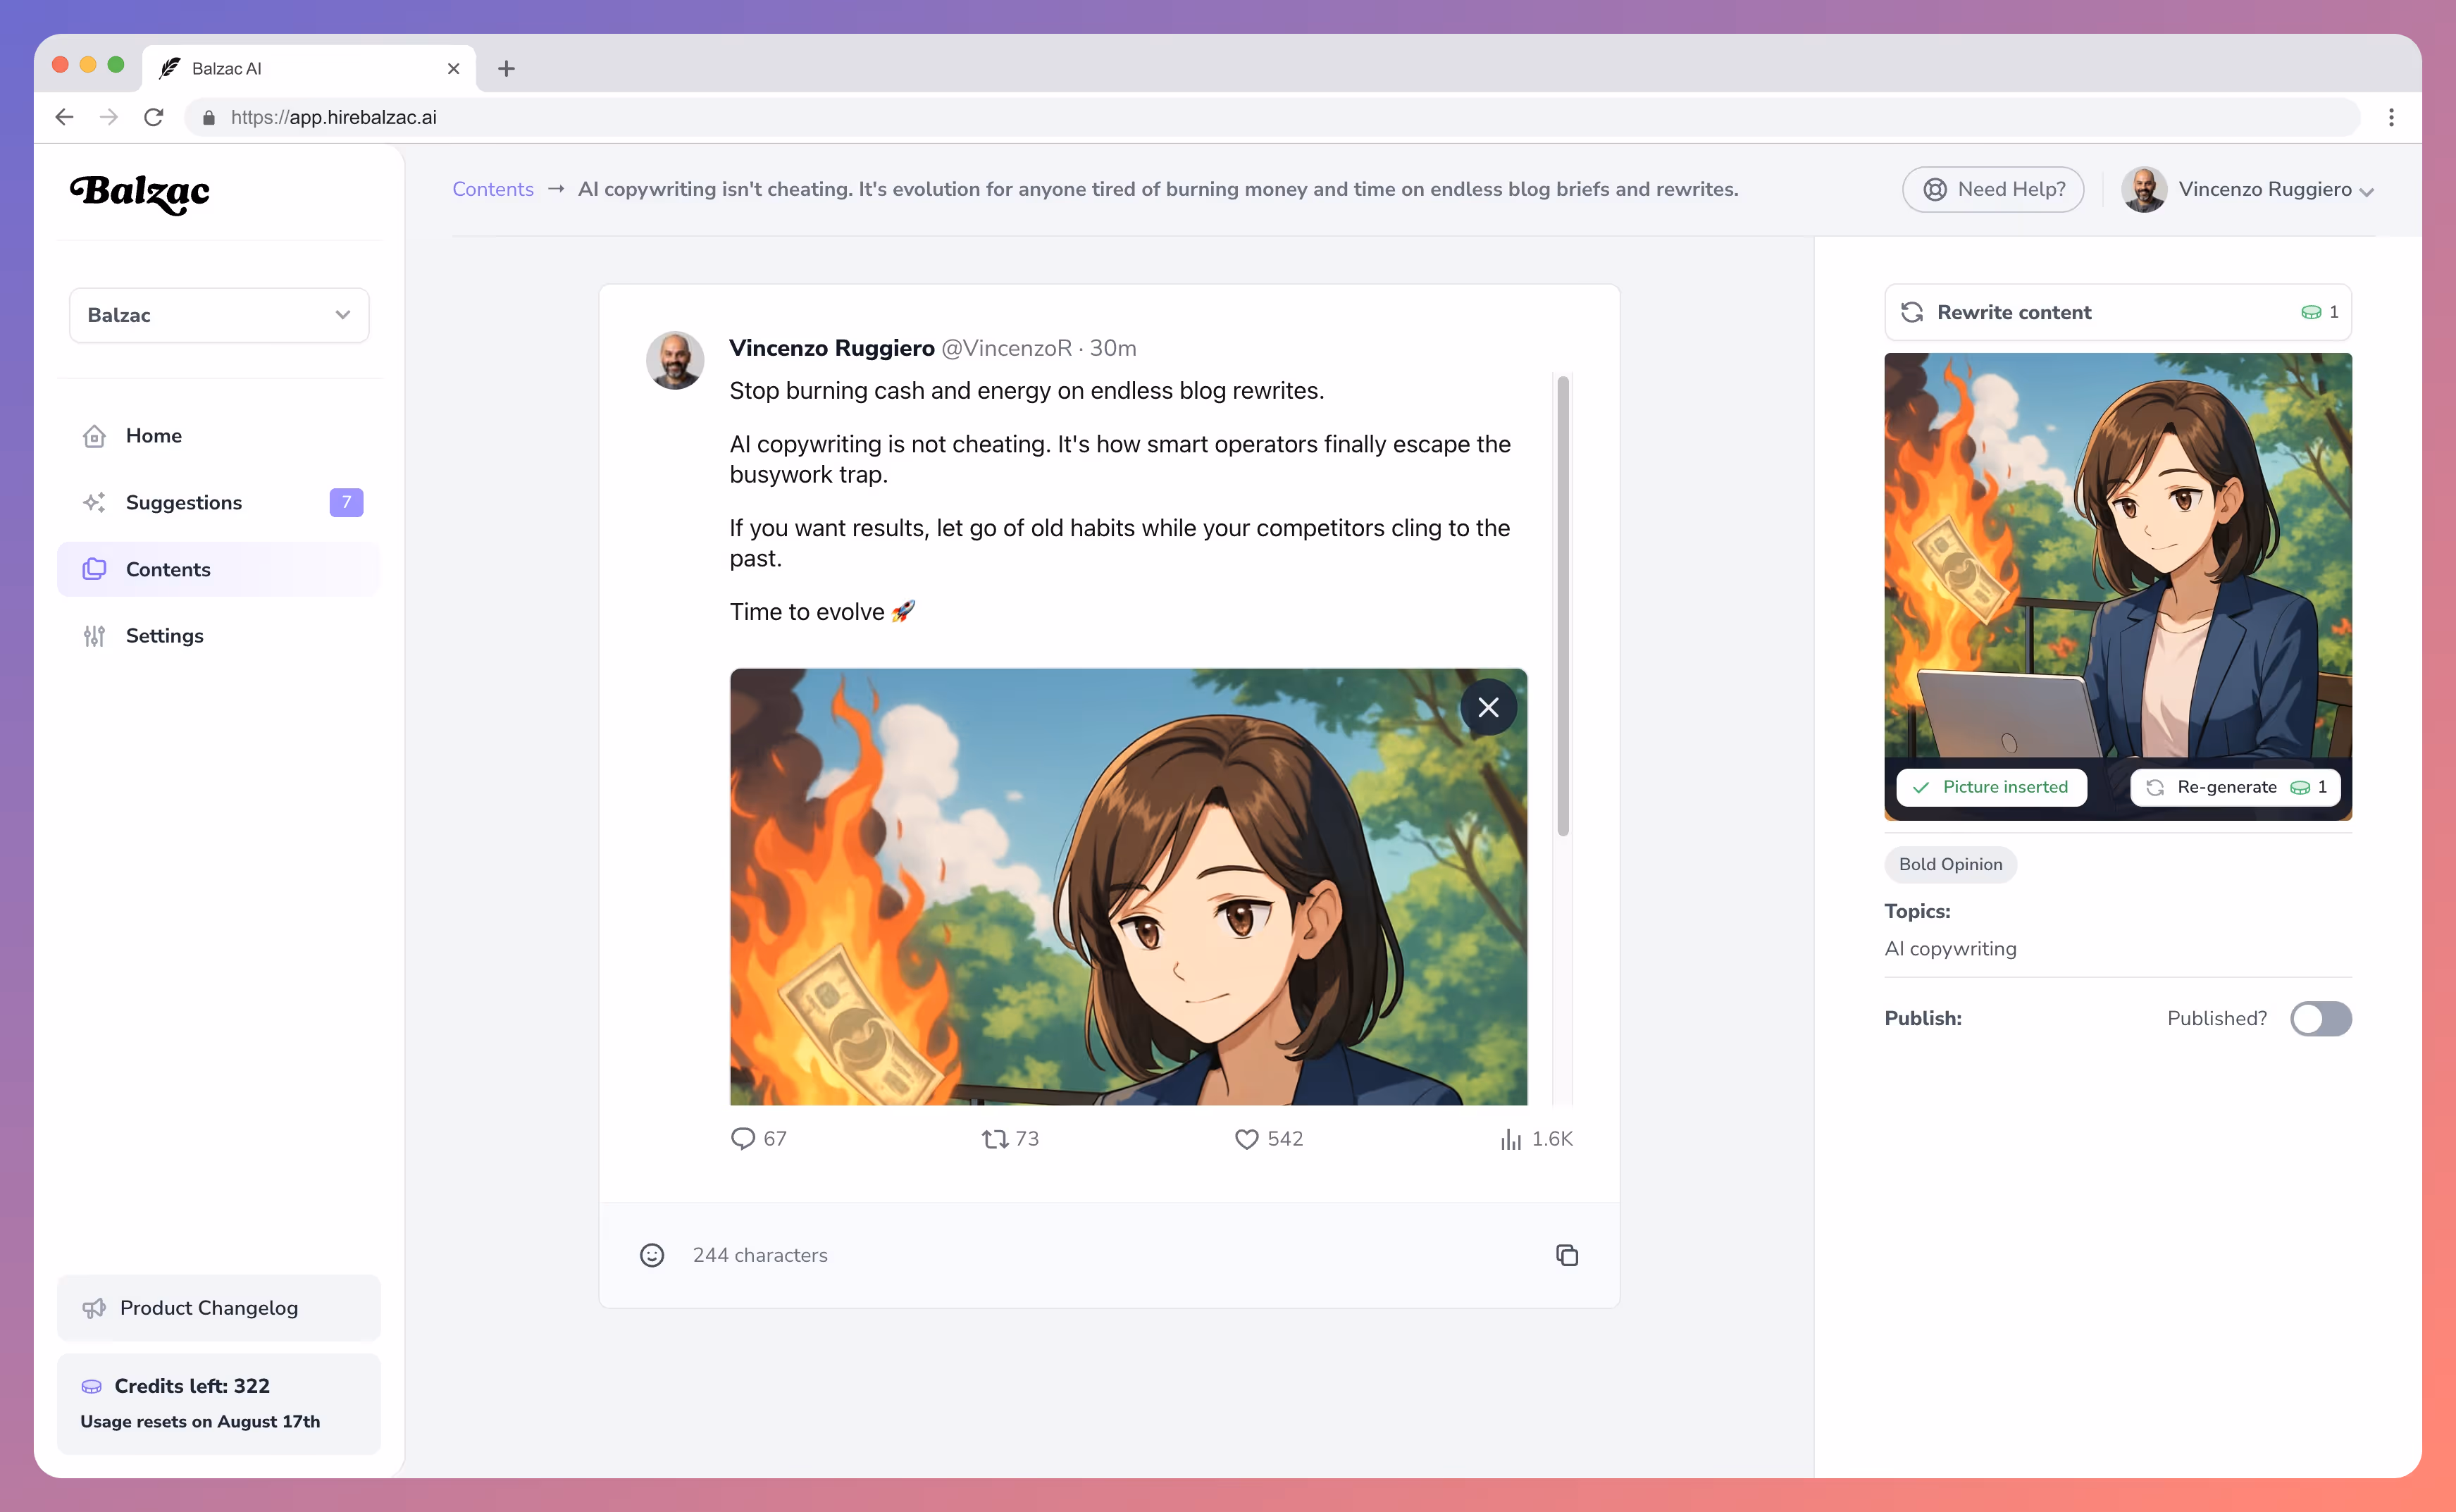Go to Home in sidebar

(x=219, y=435)
